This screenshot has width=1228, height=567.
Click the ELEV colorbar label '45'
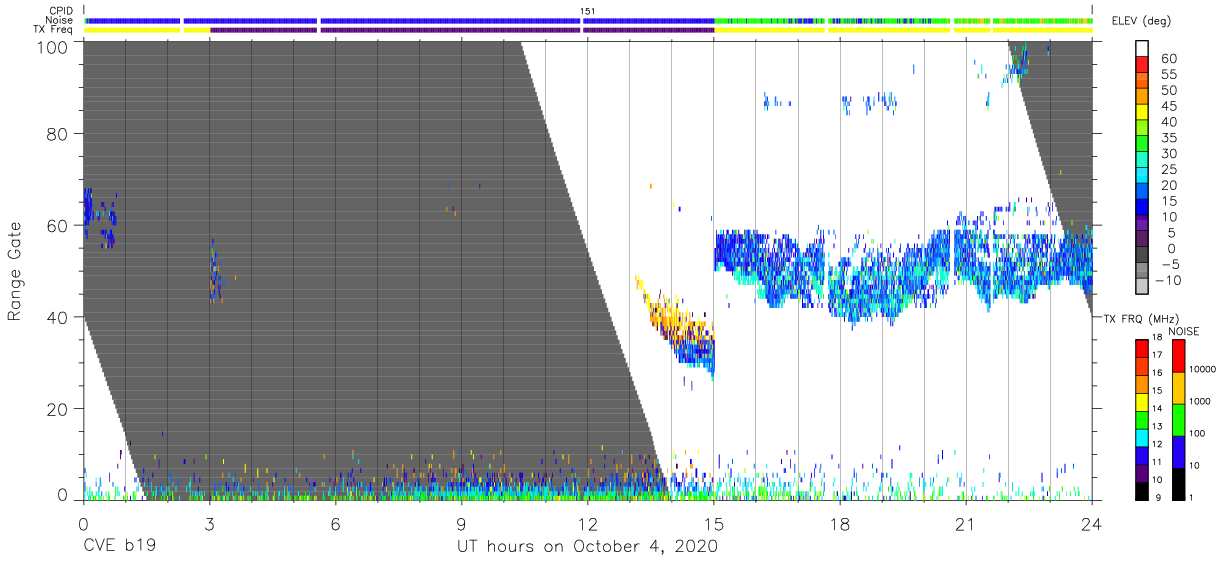[x=1169, y=106]
